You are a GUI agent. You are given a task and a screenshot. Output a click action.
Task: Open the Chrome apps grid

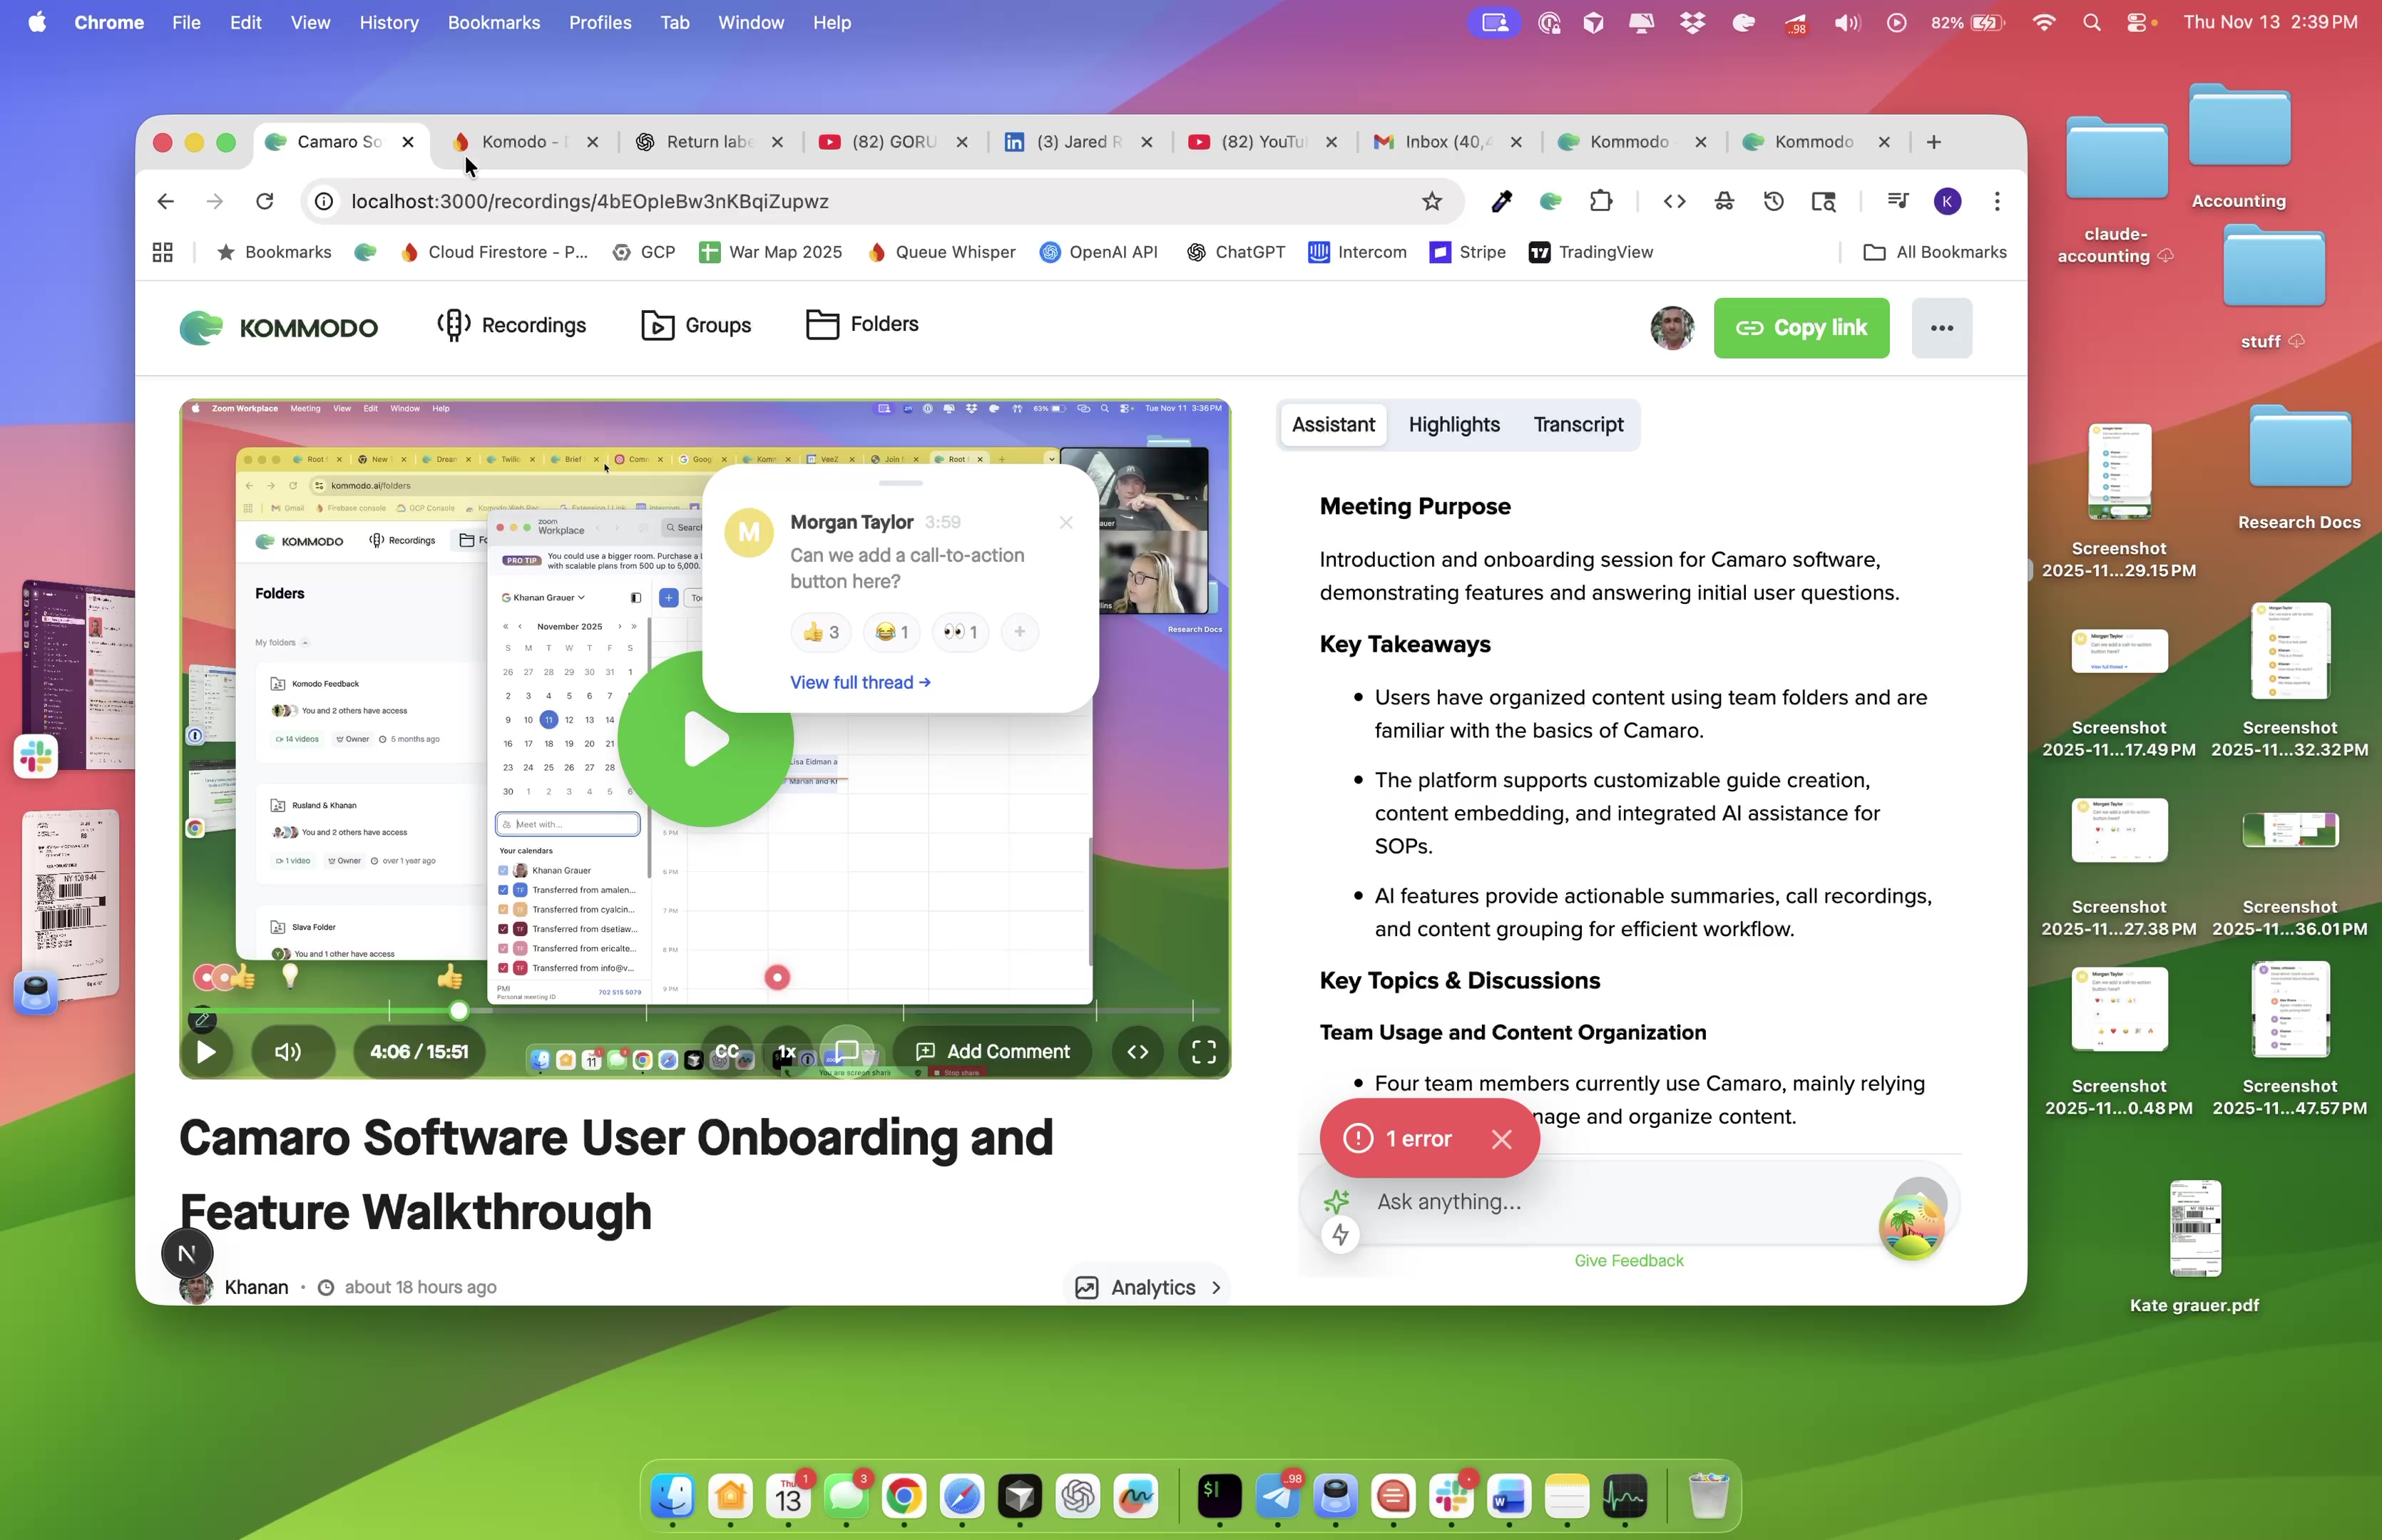162,252
